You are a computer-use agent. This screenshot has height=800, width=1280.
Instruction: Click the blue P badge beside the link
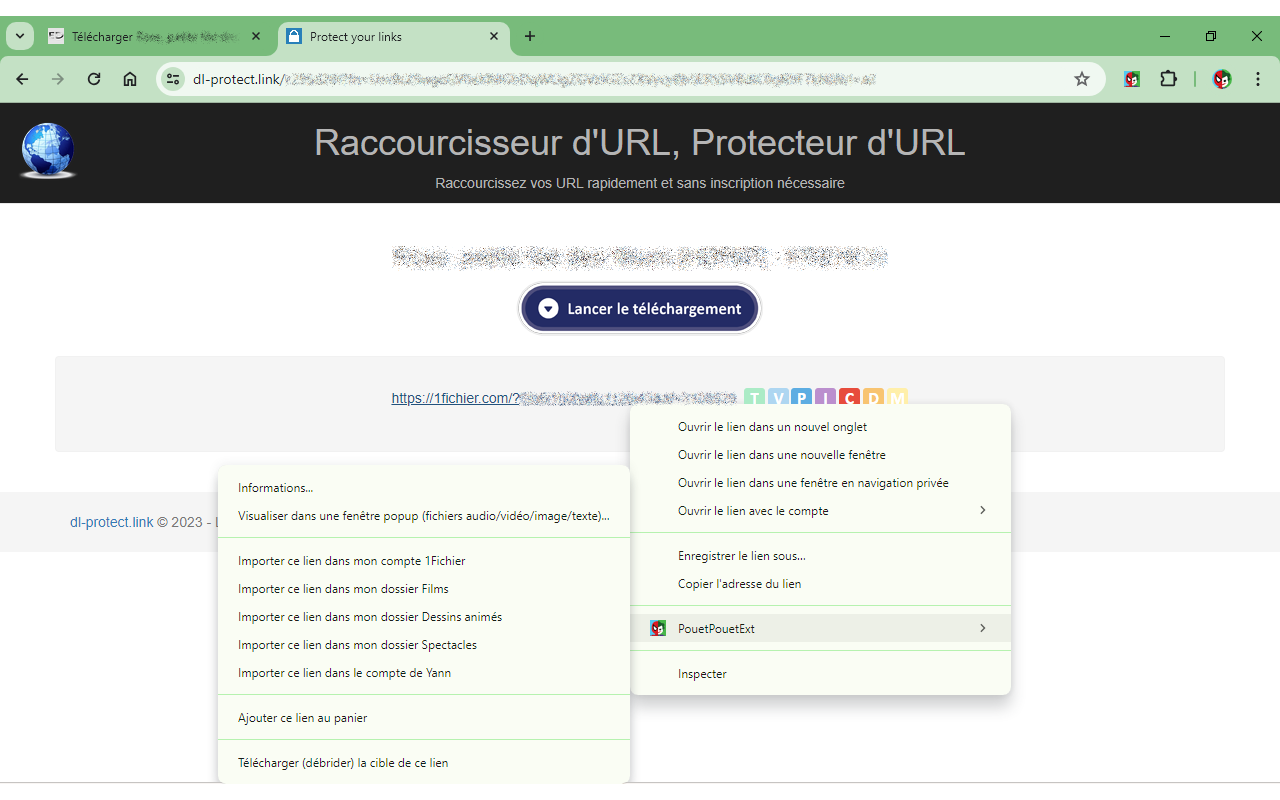pyautogui.click(x=801, y=398)
